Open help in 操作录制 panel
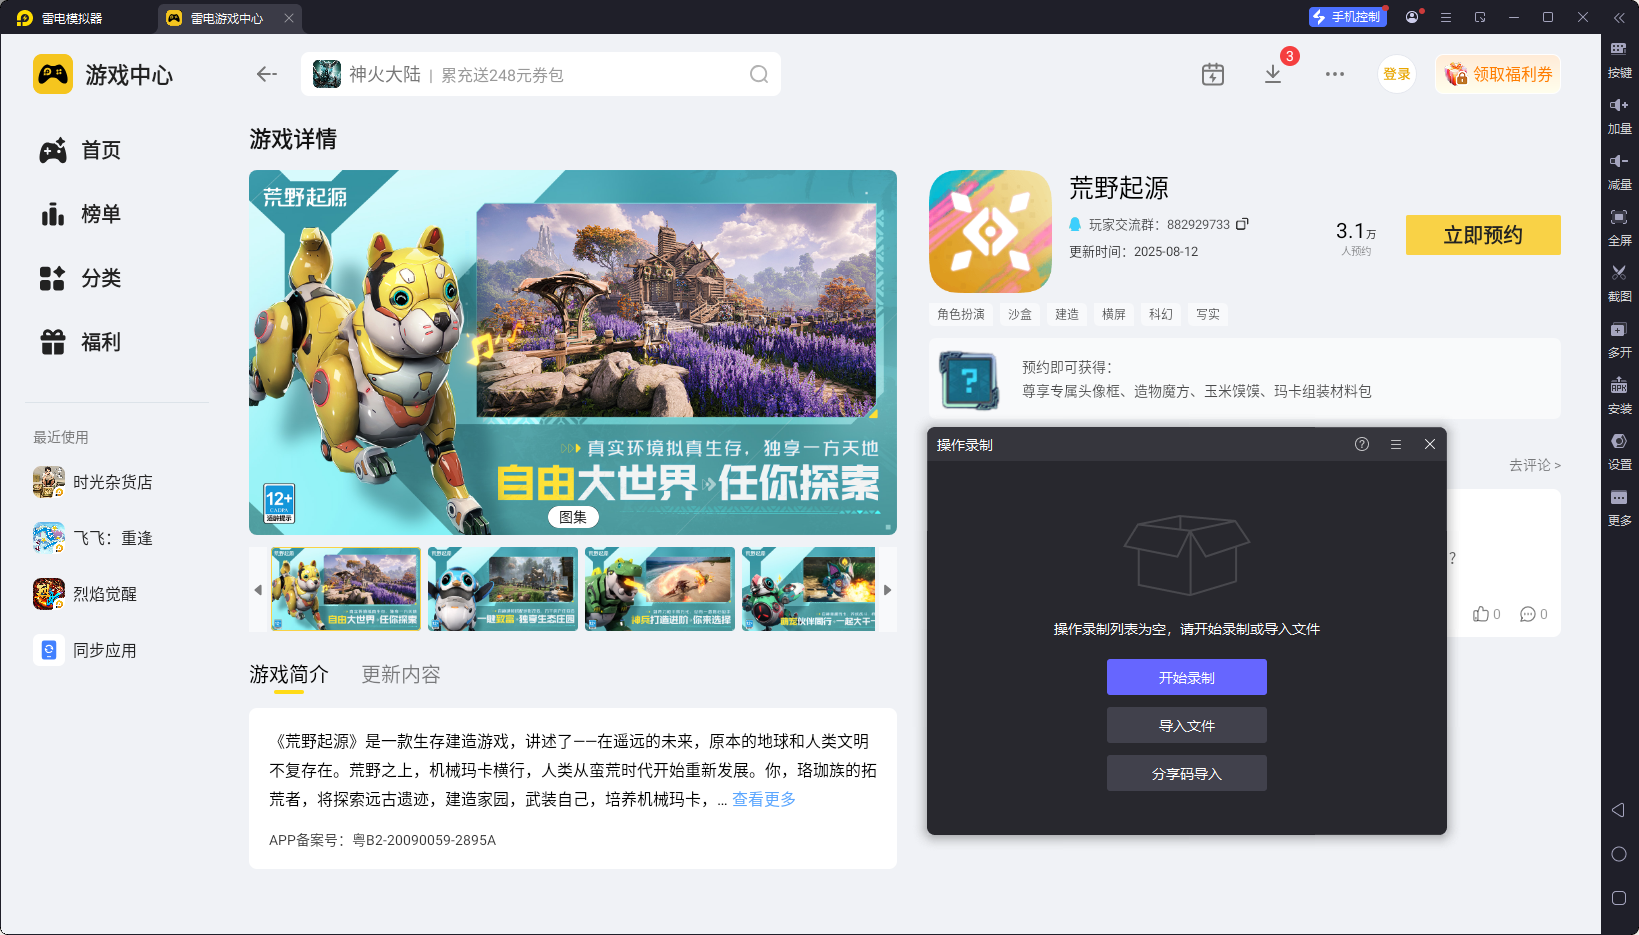 [1362, 444]
